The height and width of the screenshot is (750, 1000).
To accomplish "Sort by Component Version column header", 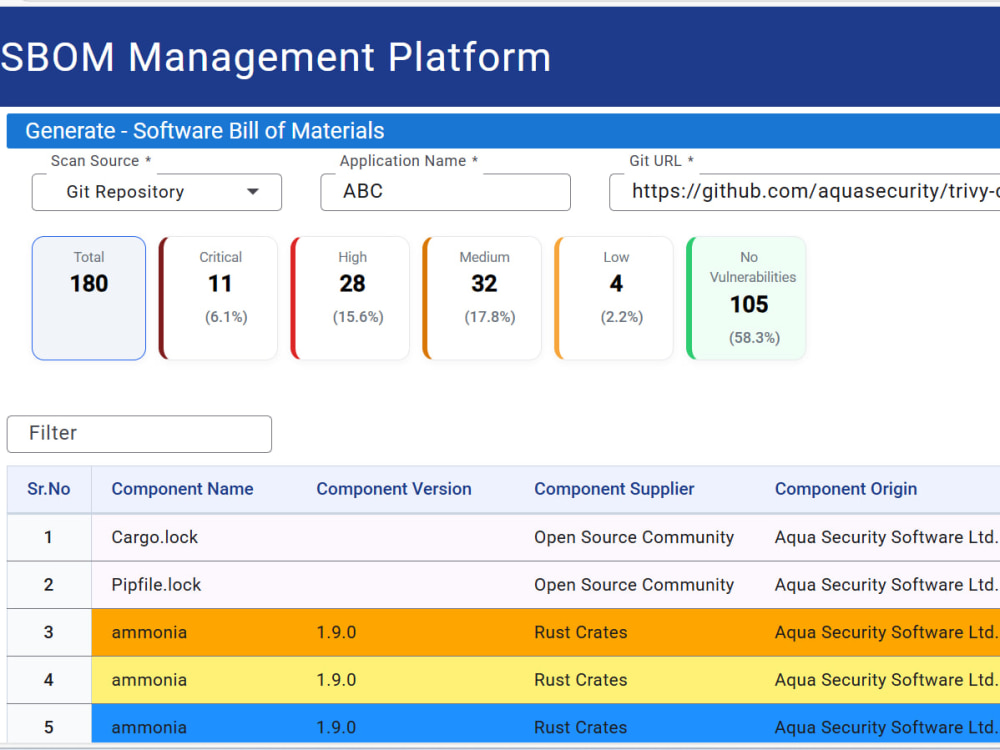I will [394, 489].
